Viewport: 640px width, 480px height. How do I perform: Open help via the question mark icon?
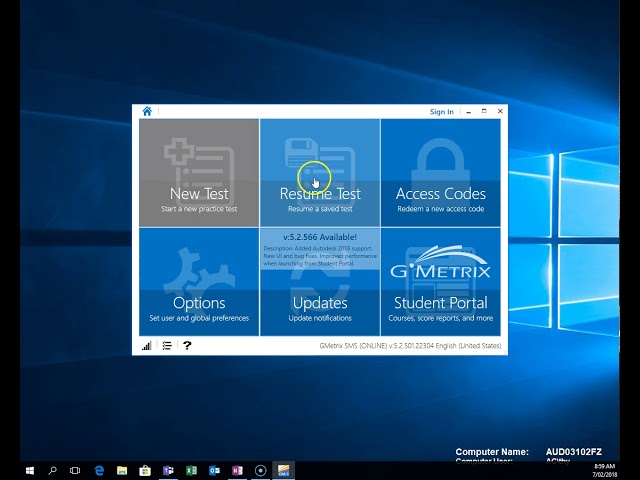(187, 346)
